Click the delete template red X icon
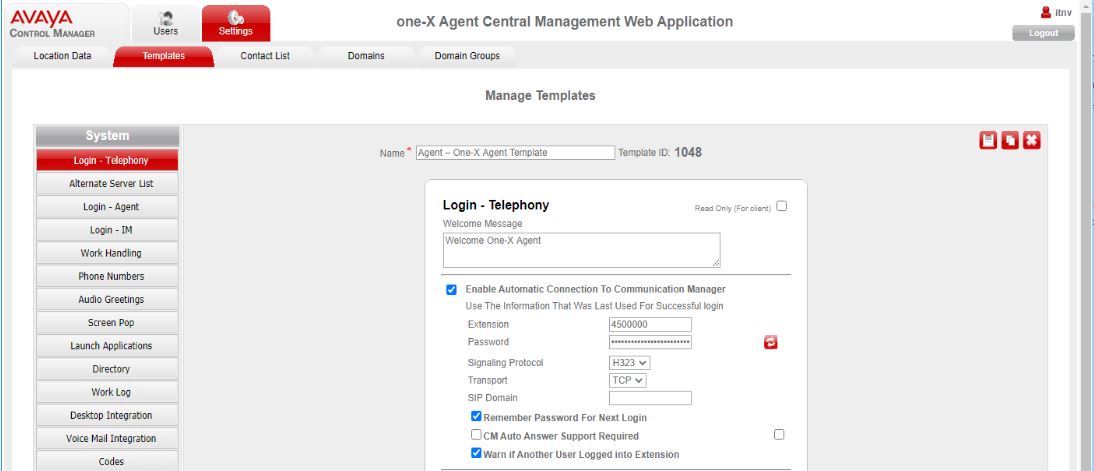 pos(1032,140)
